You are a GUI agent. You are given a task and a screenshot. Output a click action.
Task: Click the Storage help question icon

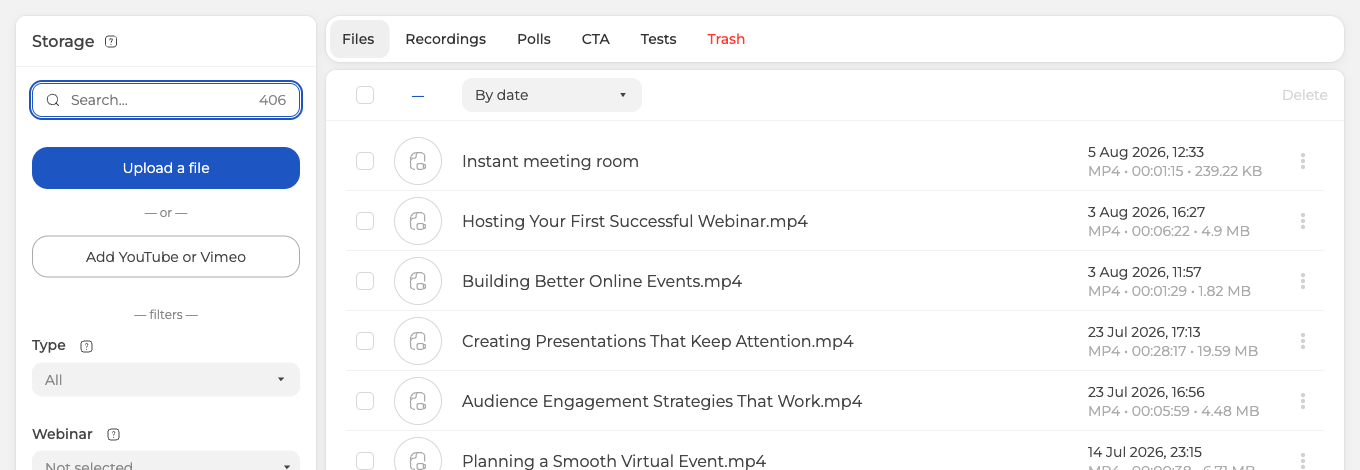pos(111,42)
